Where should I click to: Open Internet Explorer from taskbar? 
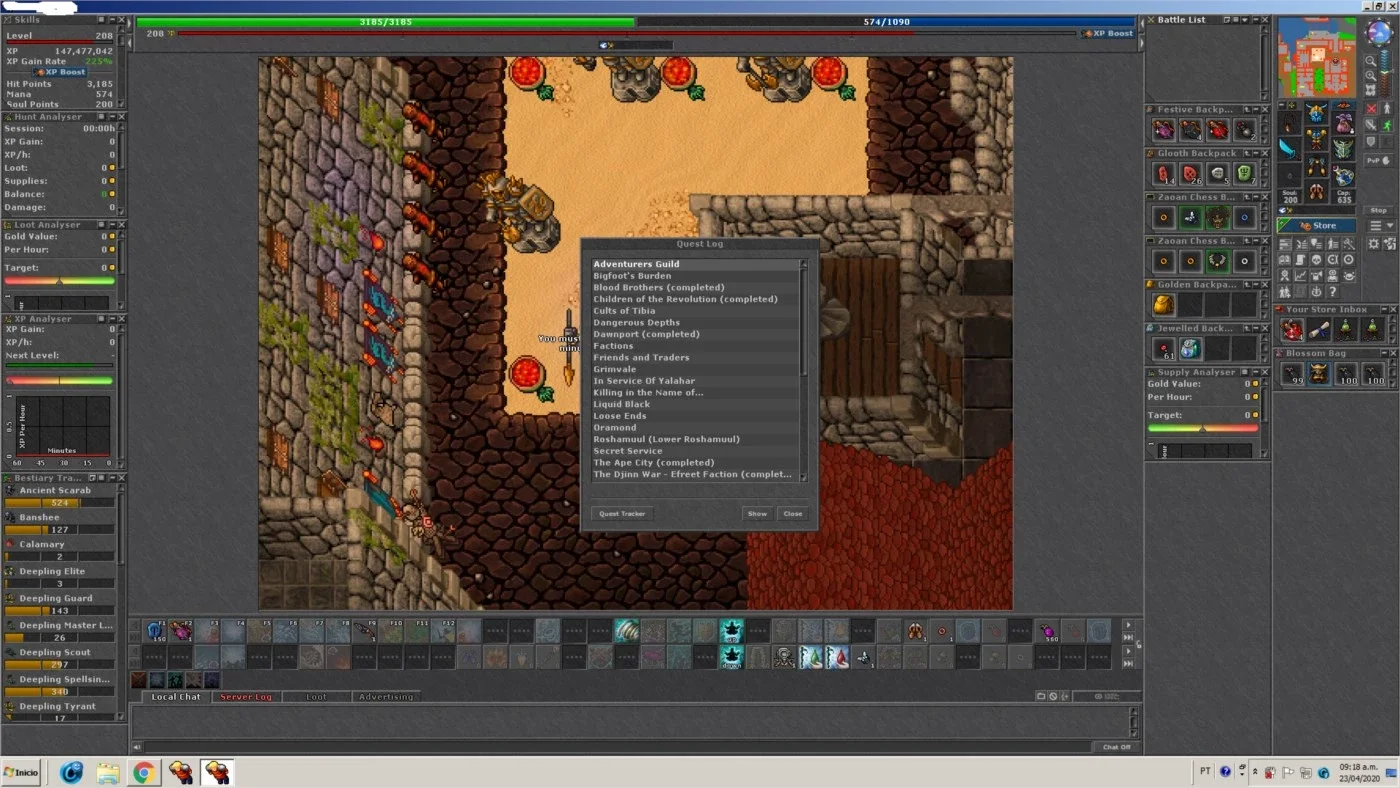(72, 772)
